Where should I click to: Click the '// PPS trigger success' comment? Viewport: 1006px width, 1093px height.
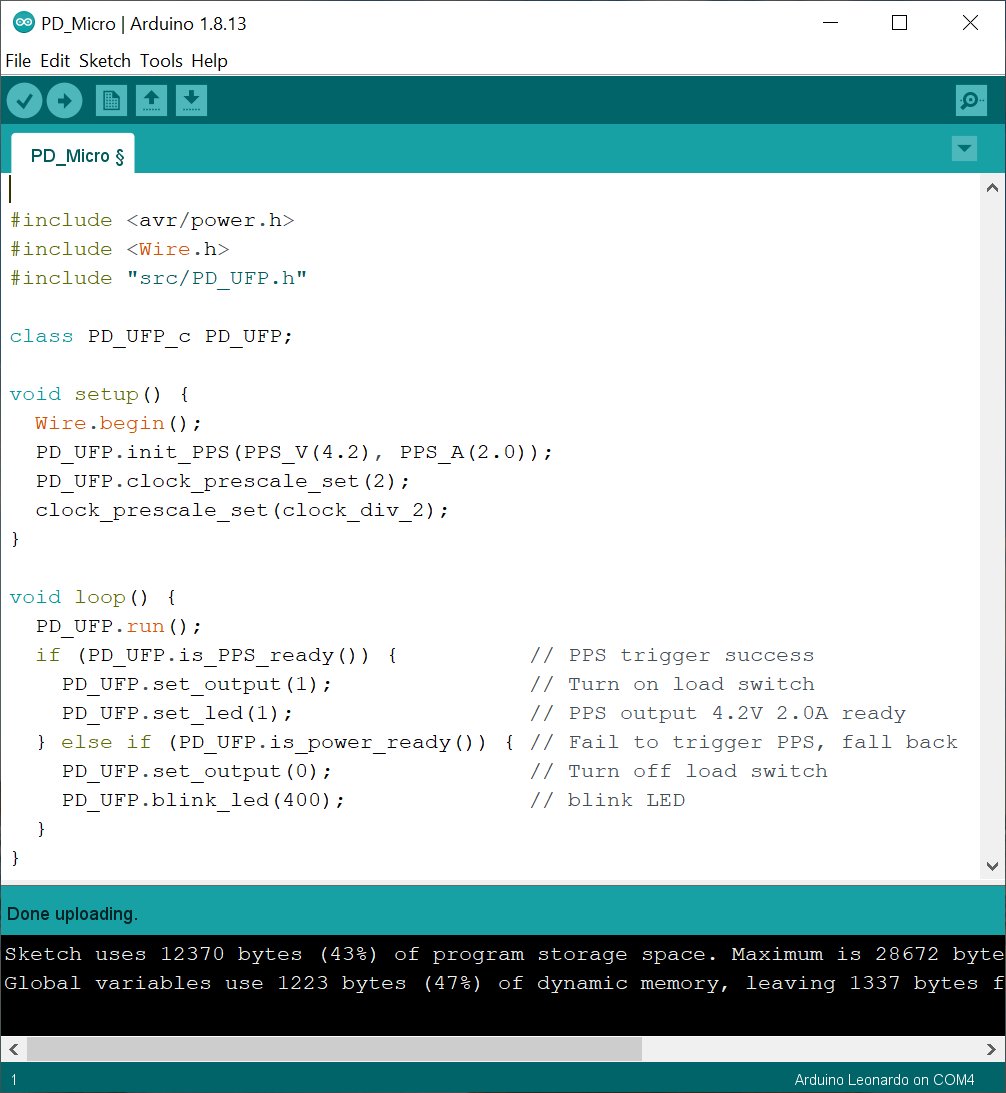[672, 655]
